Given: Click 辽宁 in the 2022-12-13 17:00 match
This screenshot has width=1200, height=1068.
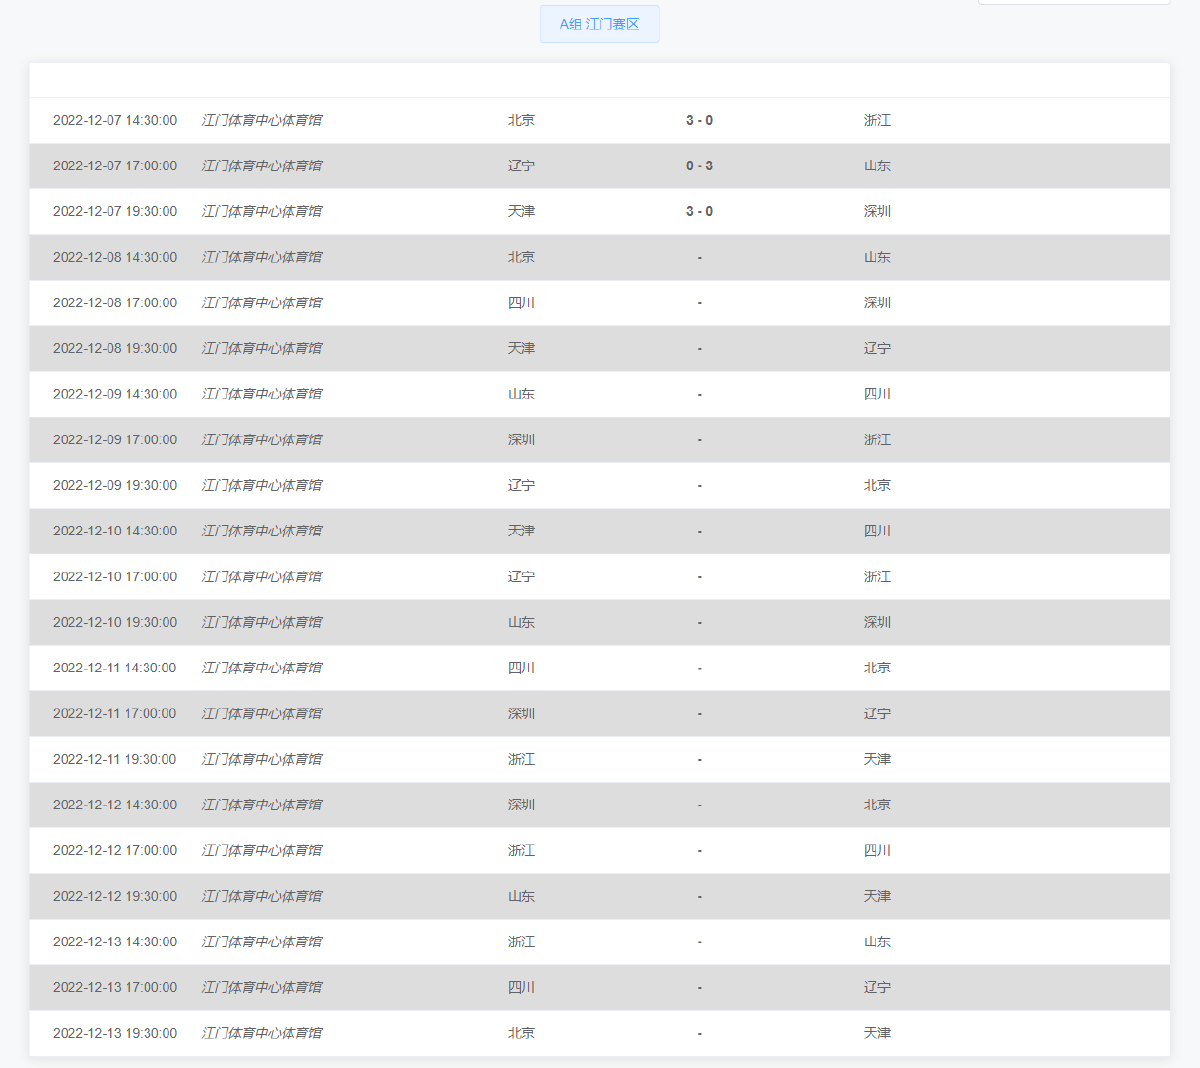Looking at the screenshot, I should point(877,988).
